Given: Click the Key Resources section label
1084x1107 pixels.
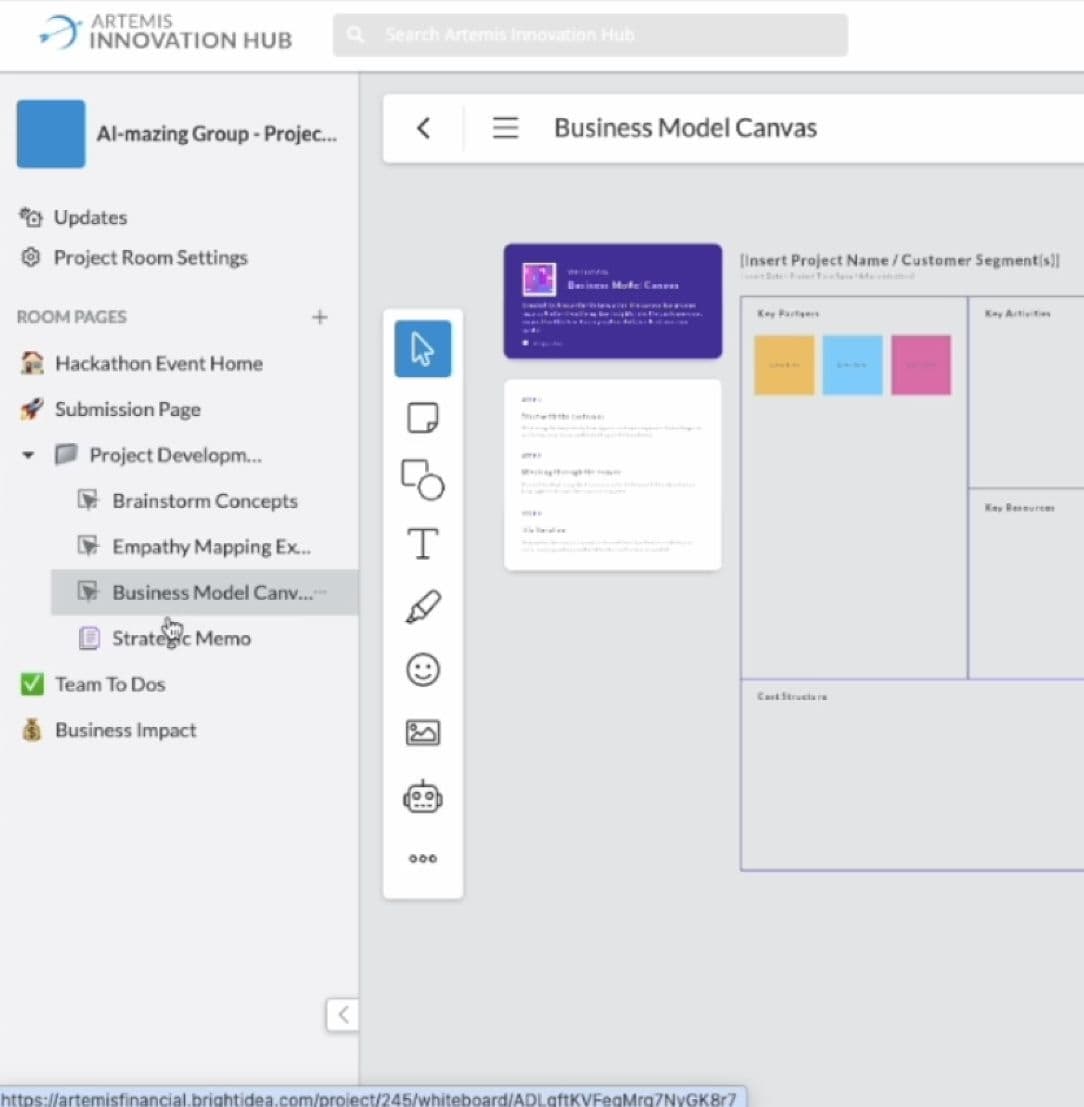Looking at the screenshot, I should (x=1019, y=507).
